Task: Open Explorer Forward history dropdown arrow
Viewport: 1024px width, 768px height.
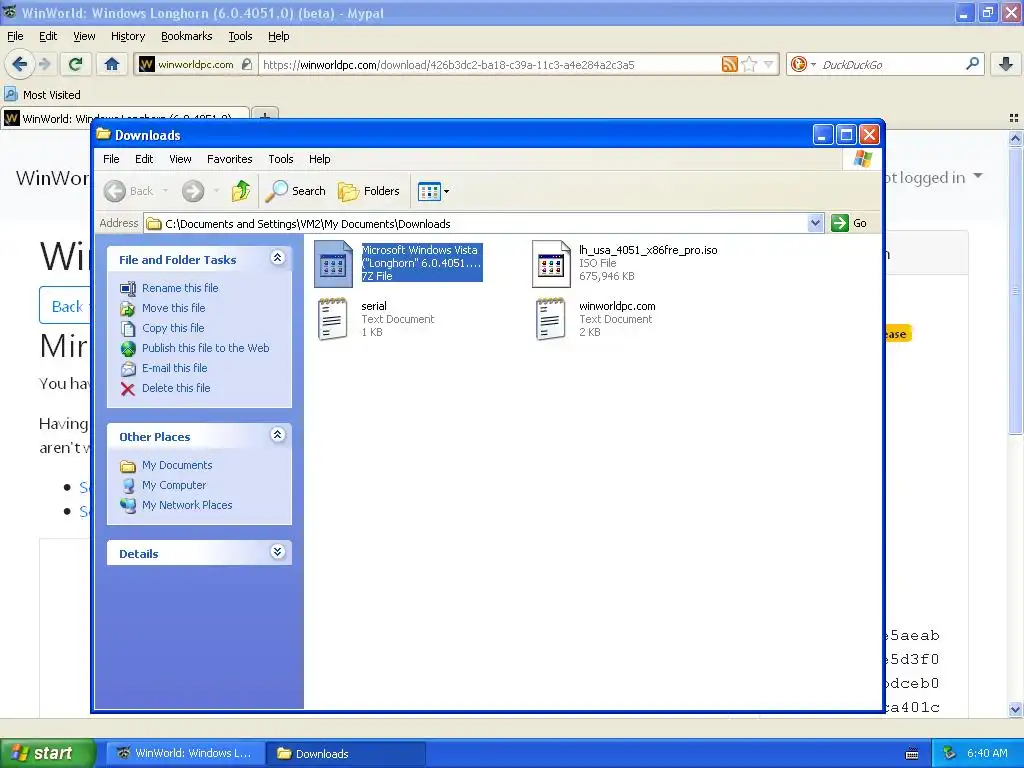Action: click(x=216, y=191)
